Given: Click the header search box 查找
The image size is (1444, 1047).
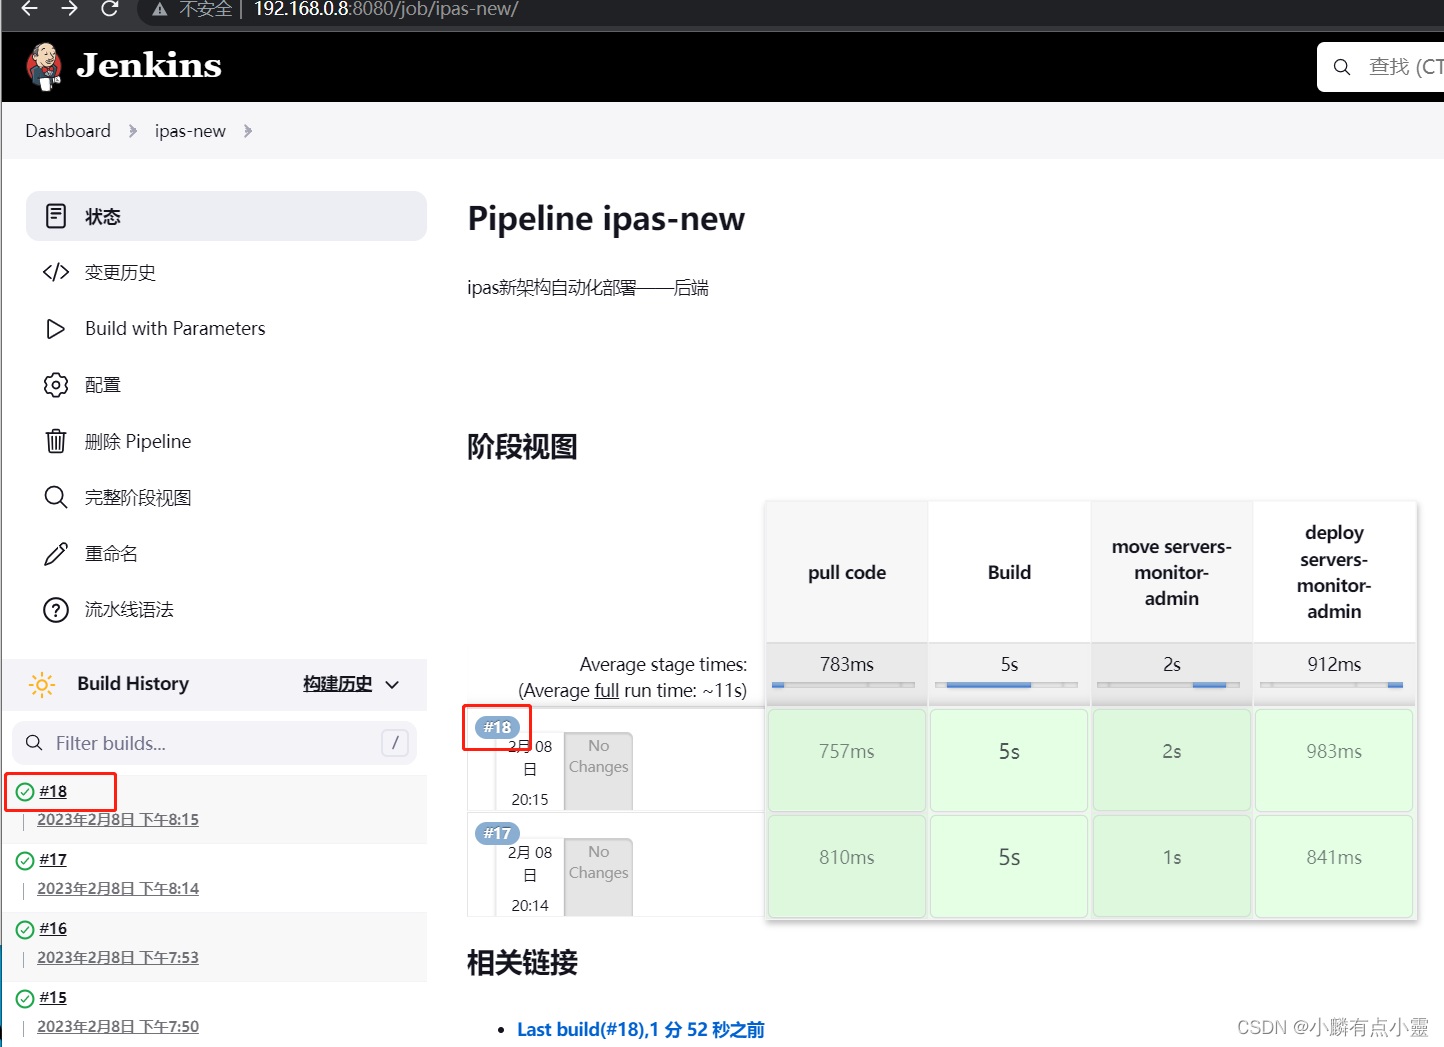Looking at the screenshot, I should click(1381, 67).
